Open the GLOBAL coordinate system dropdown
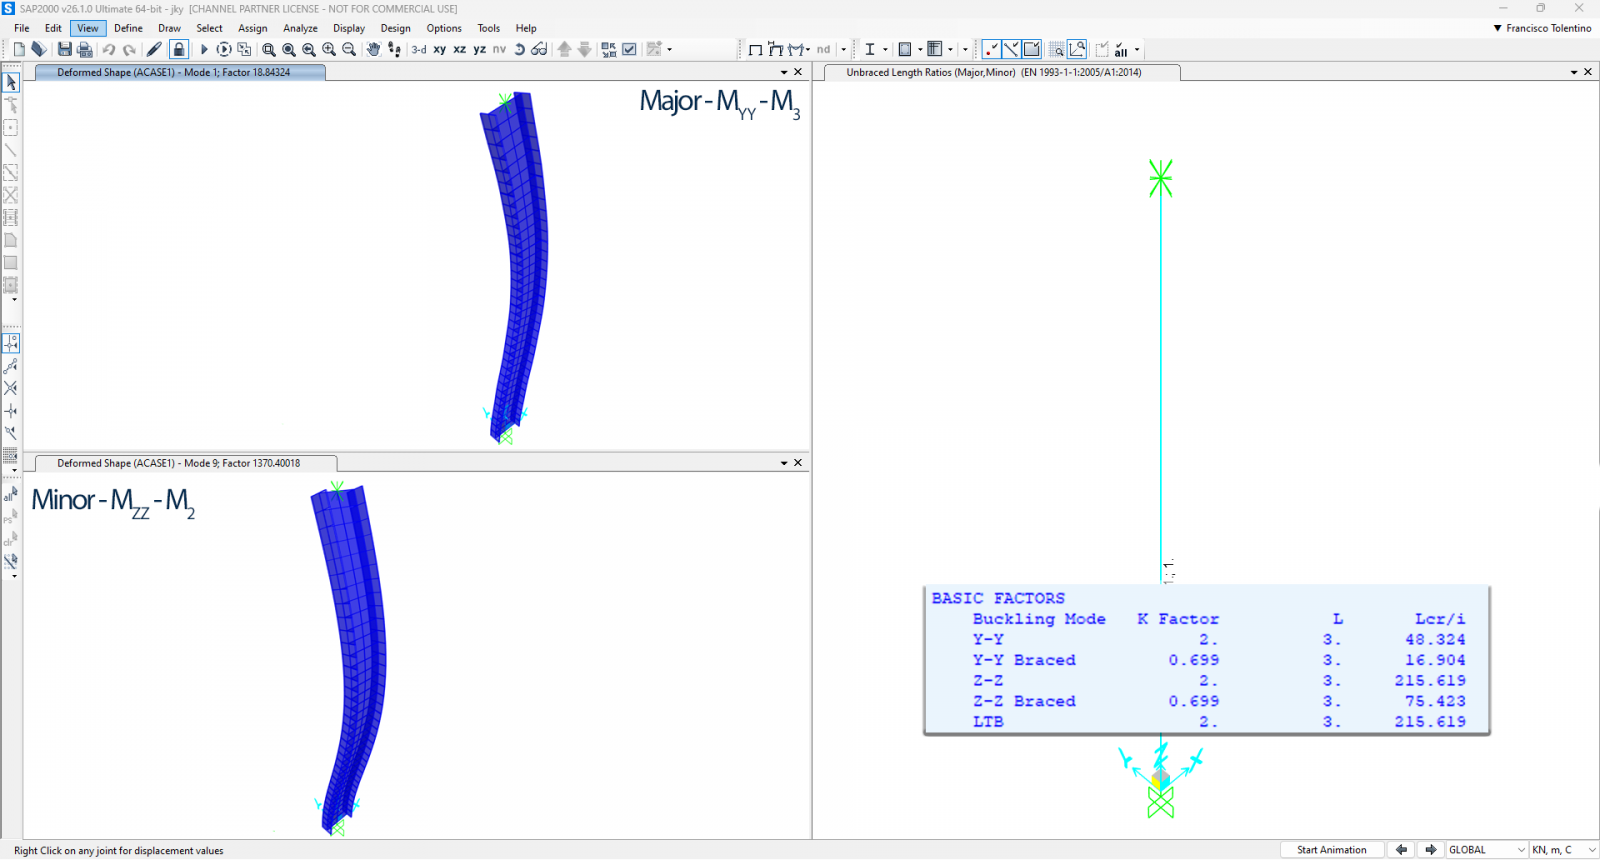This screenshot has height=860, width=1600. point(1486,850)
